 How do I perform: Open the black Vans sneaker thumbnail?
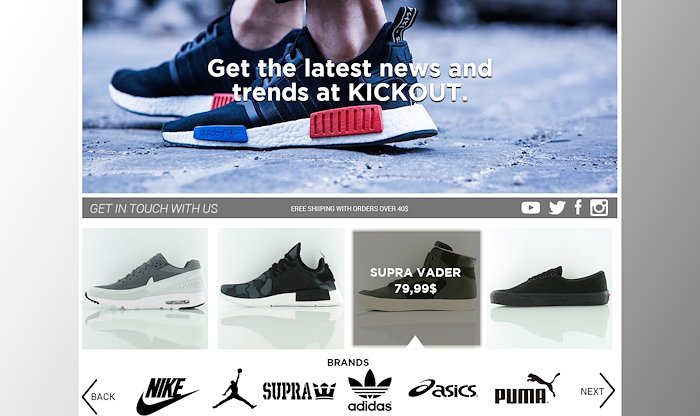[549, 288]
